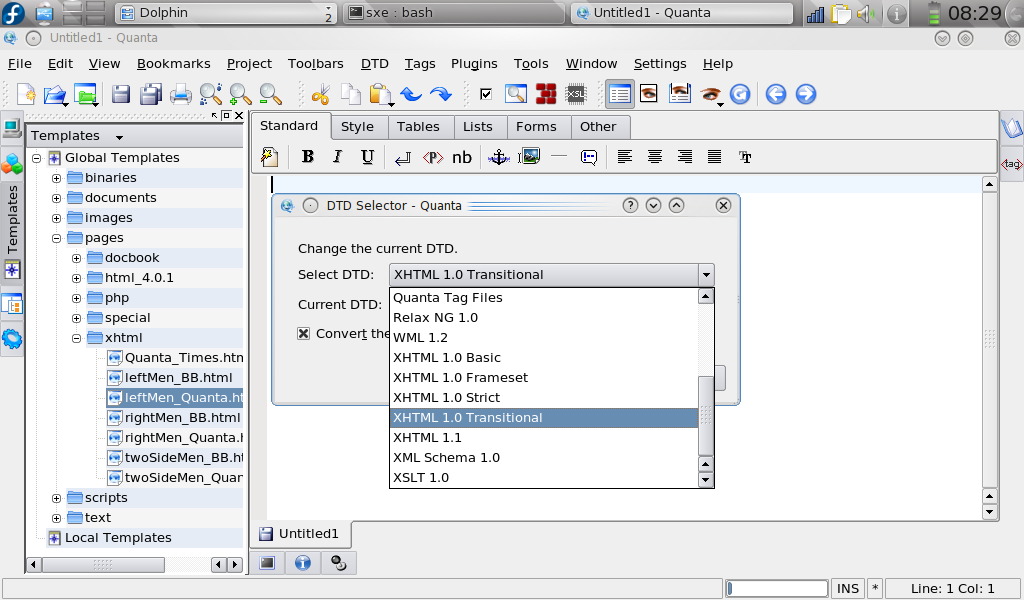1024x600 pixels.
Task: Collapse the pages folder
Action: pyautogui.click(x=56, y=238)
